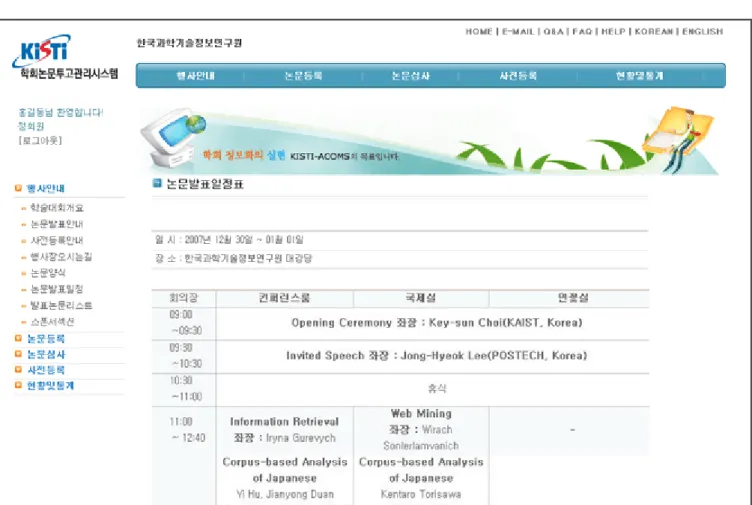Click orange icon beside sidebar 논문등록
Image resolution: width=752 pixels, height=505 pixels.
pyautogui.click(x=18, y=338)
